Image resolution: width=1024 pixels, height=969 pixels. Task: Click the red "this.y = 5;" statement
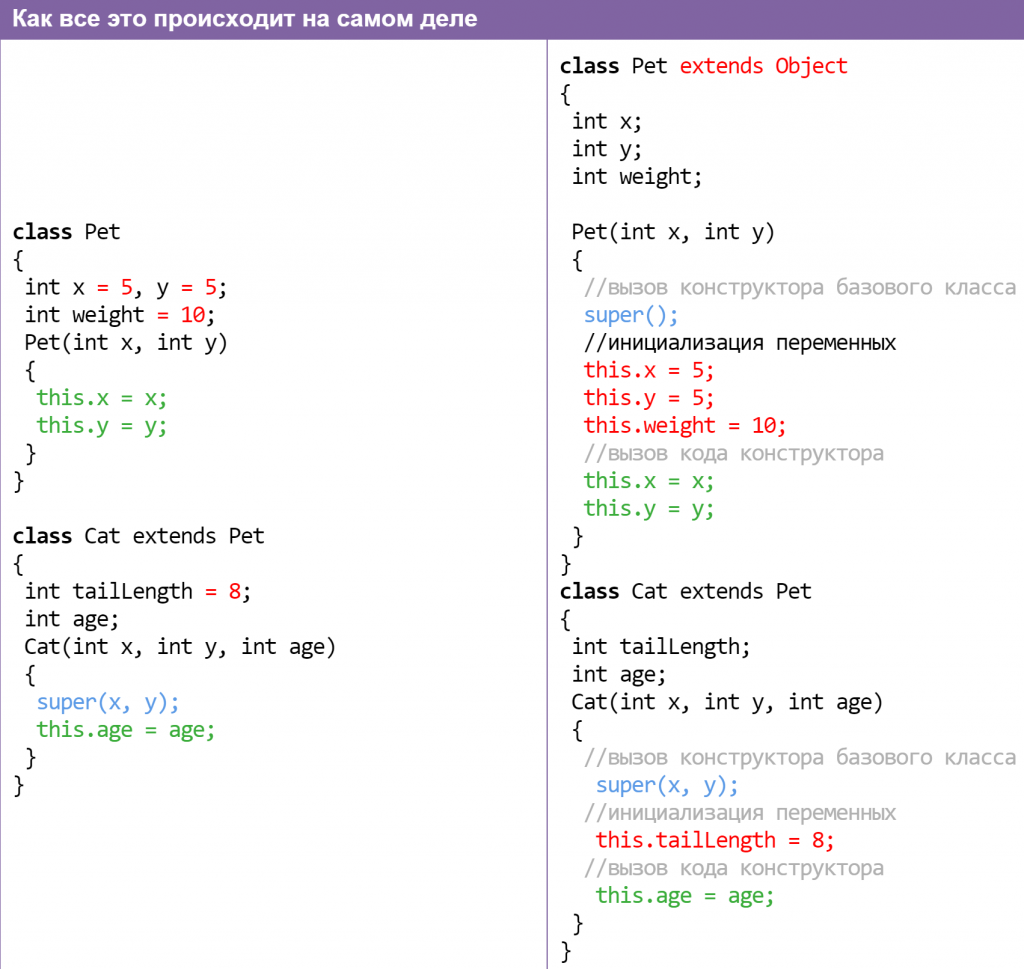(649, 398)
